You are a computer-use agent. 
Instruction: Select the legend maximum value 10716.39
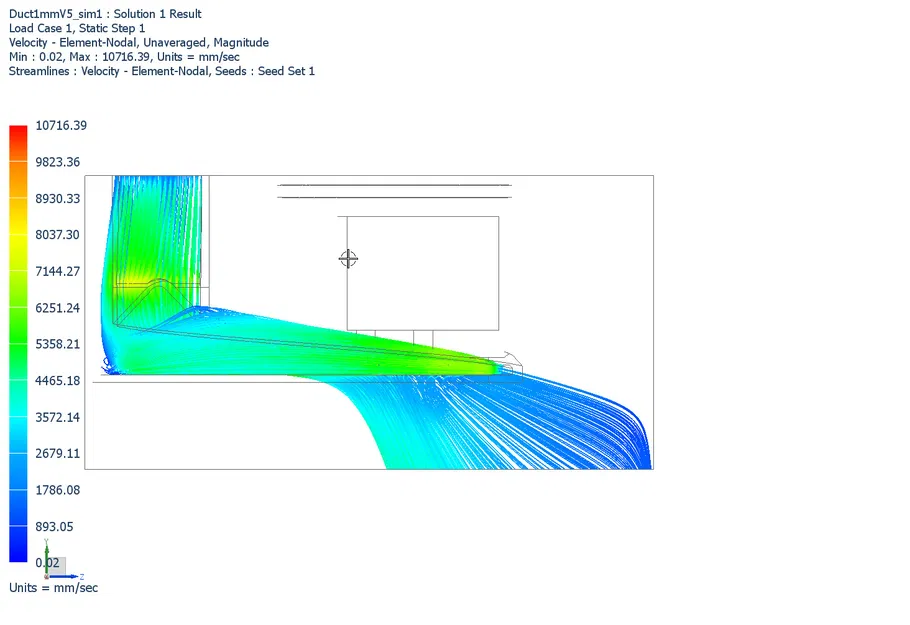tap(61, 125)
